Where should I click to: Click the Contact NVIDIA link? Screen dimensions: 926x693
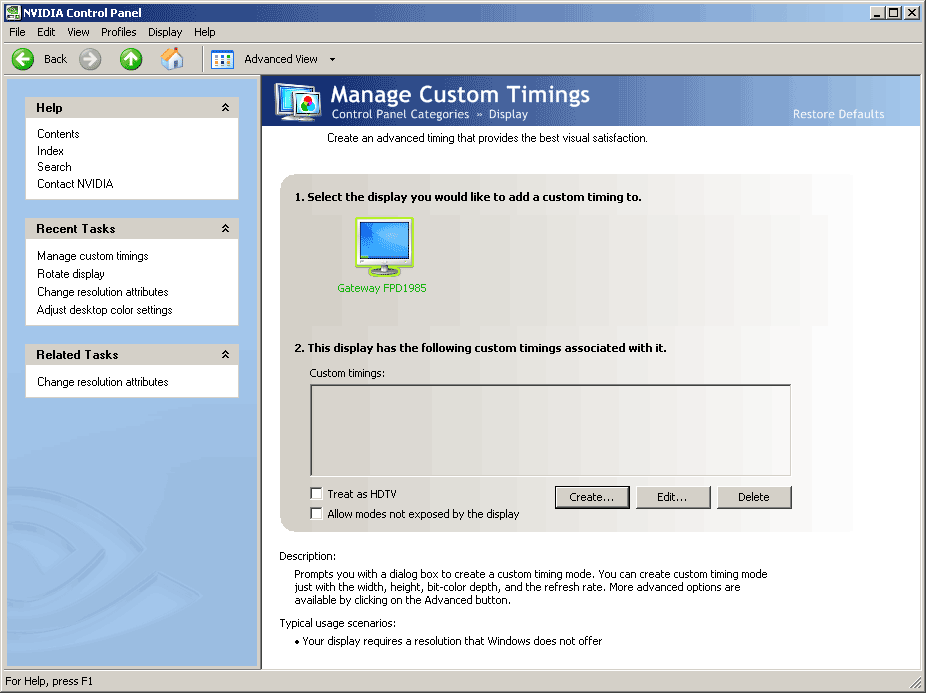75,184
